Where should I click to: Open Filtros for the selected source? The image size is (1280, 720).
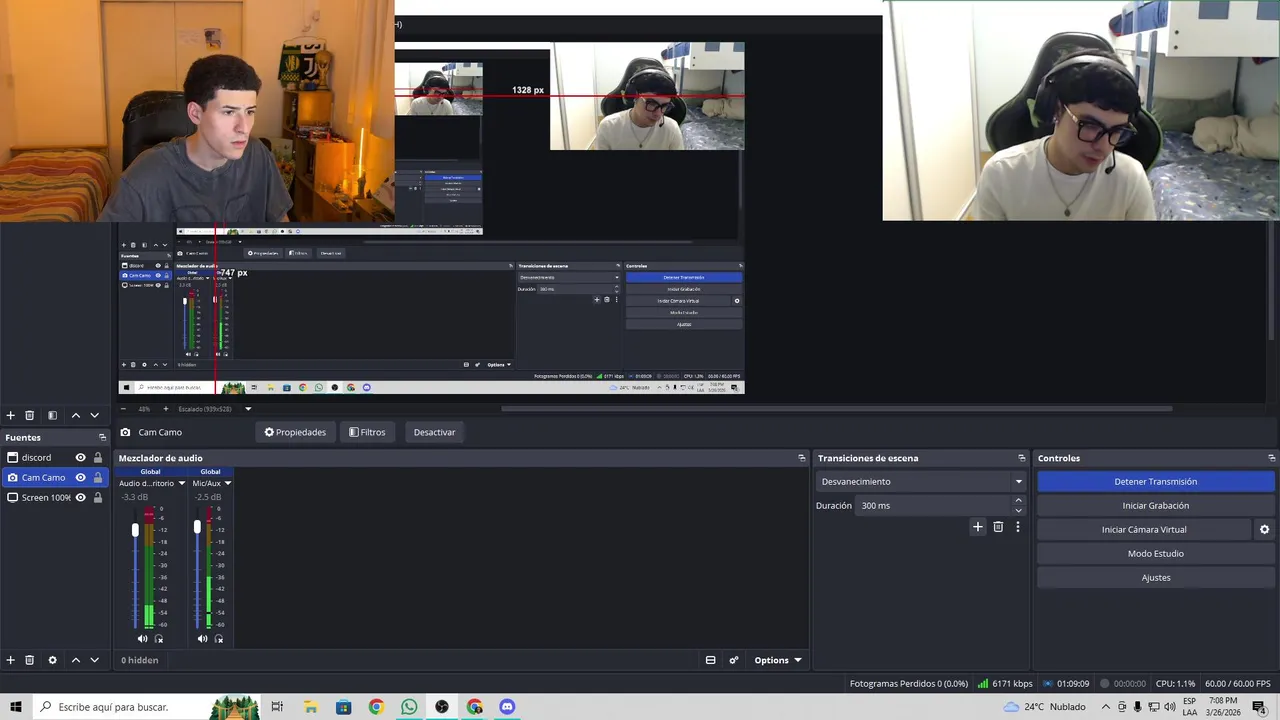(x=367, y=432)
